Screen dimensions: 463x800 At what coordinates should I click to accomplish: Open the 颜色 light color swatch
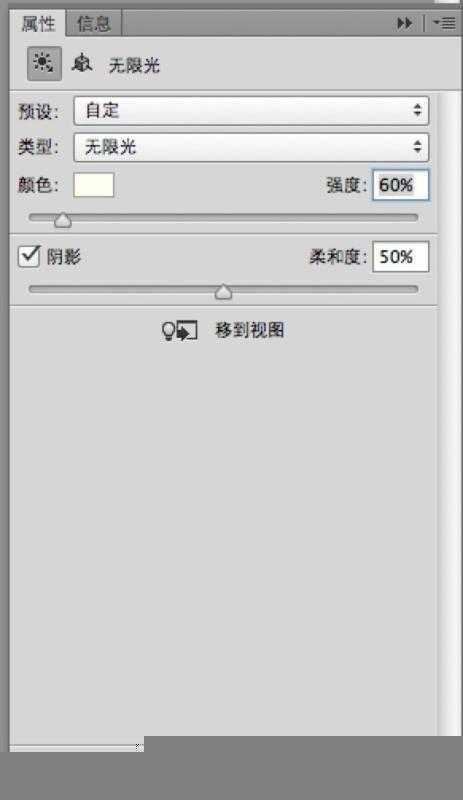94,185
